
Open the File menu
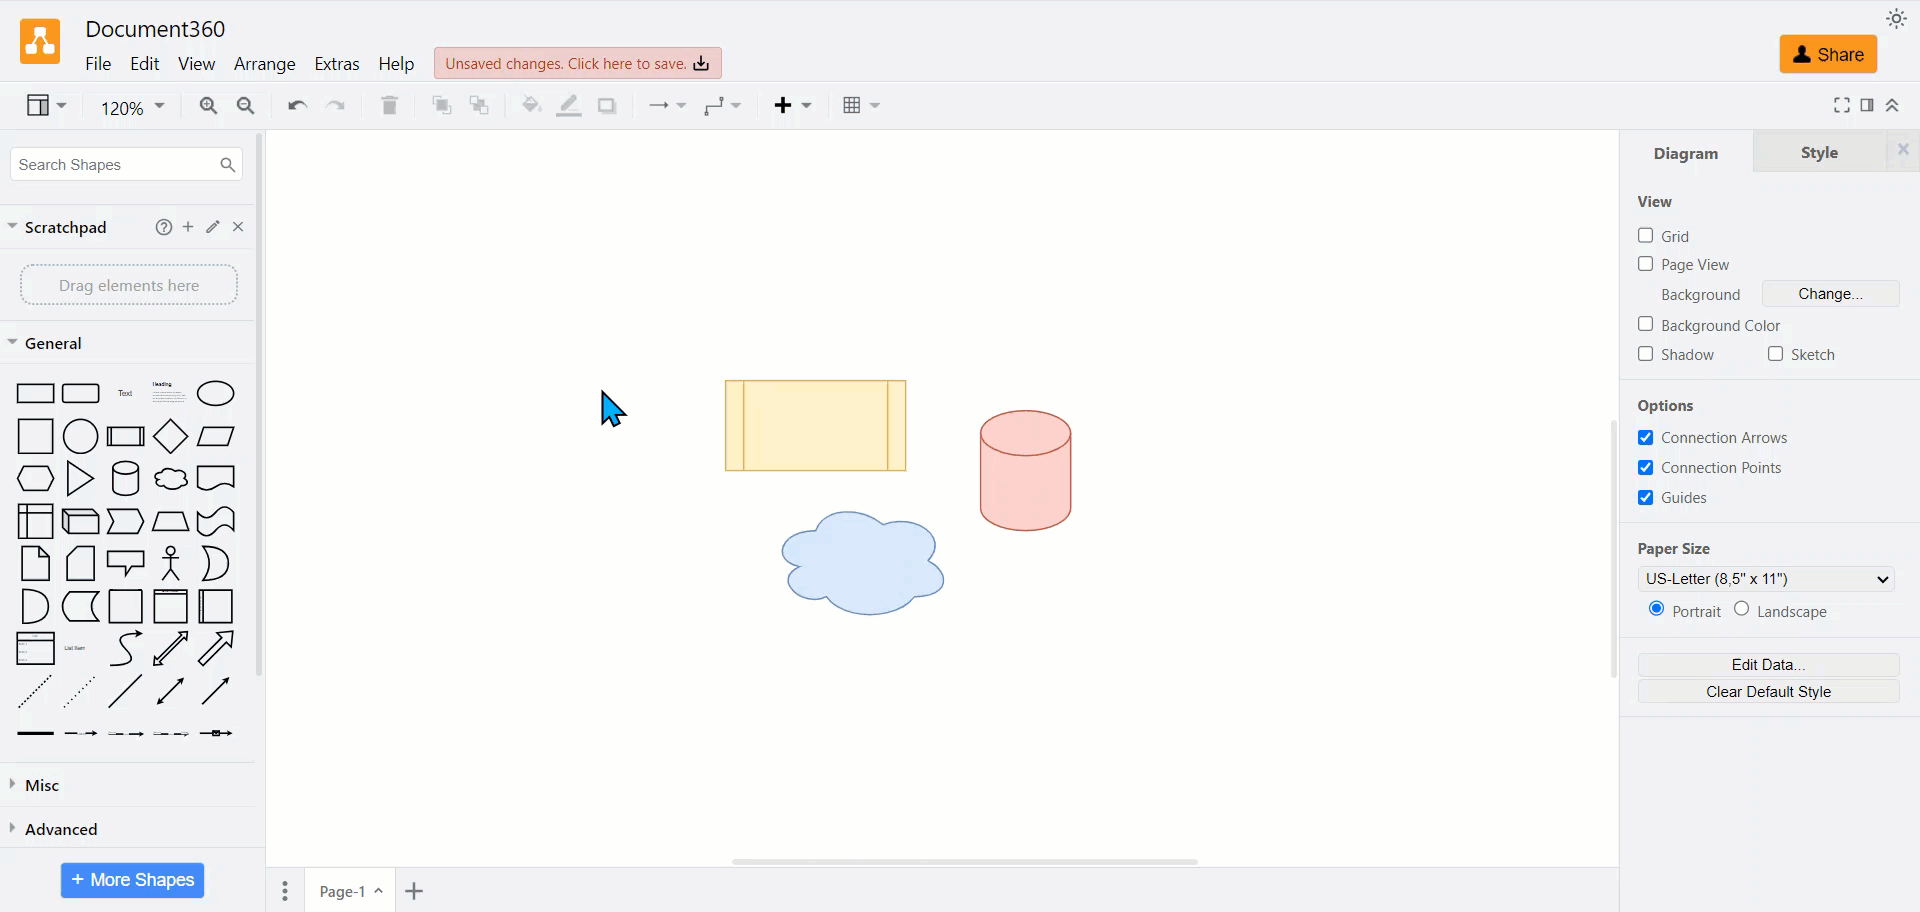click(98, 64)
